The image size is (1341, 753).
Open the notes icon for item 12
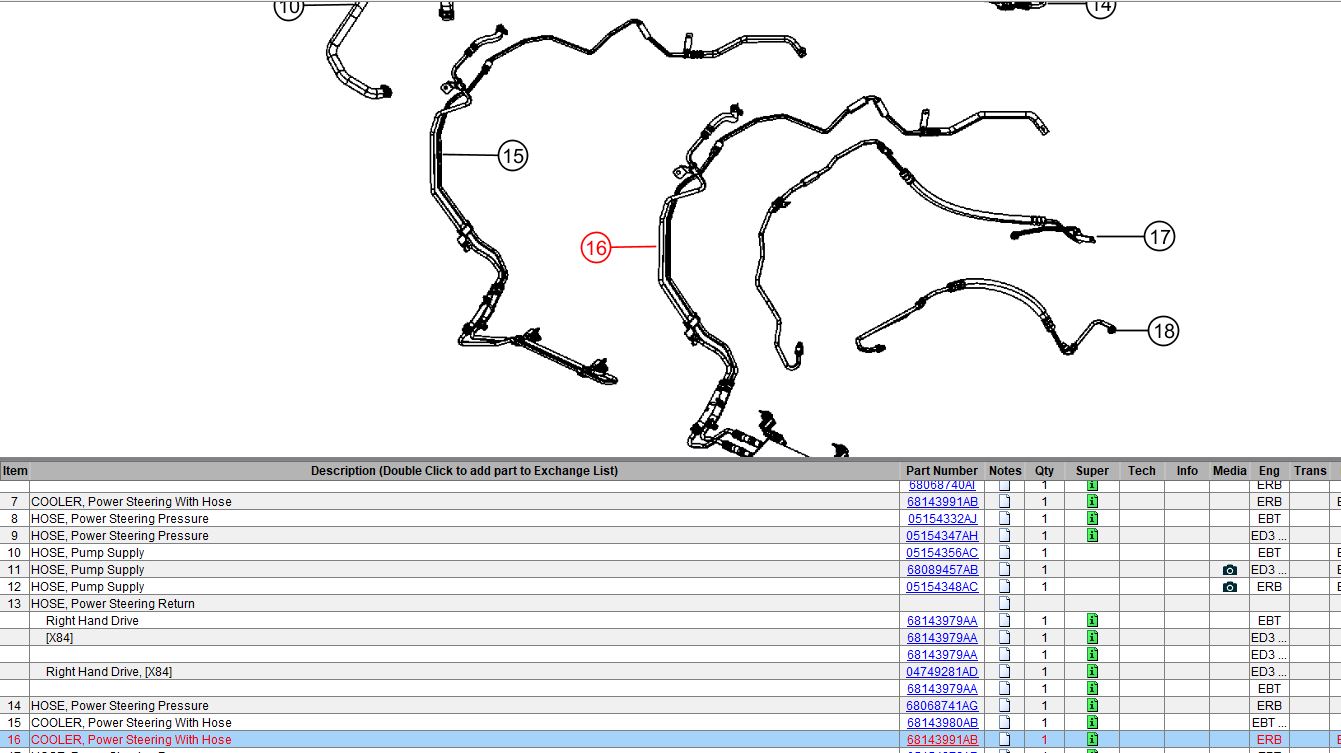pyautogui.click(x=1005, y=587)
